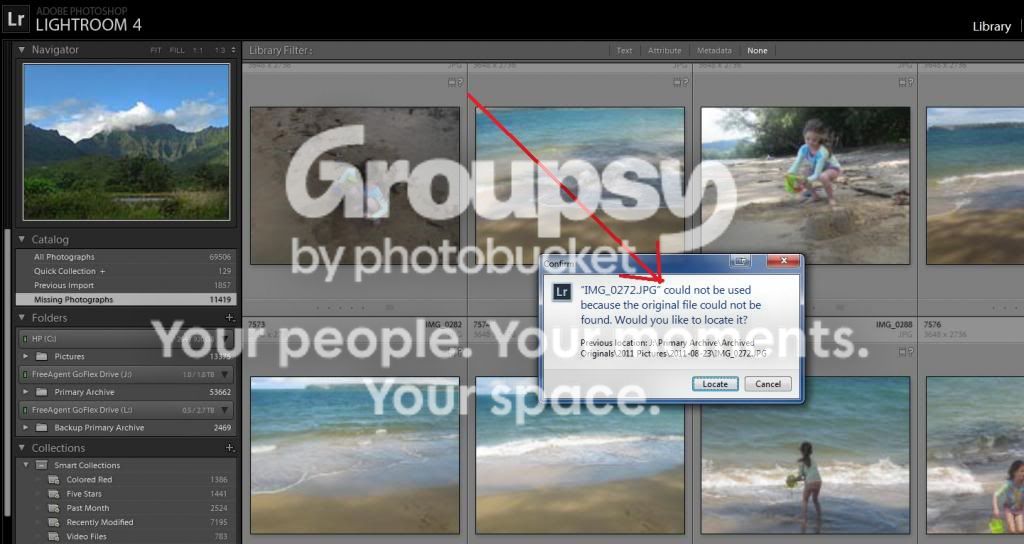Switch Library Filter to Text
Screen dimensions: 1024x544
(x=624, y=50)
